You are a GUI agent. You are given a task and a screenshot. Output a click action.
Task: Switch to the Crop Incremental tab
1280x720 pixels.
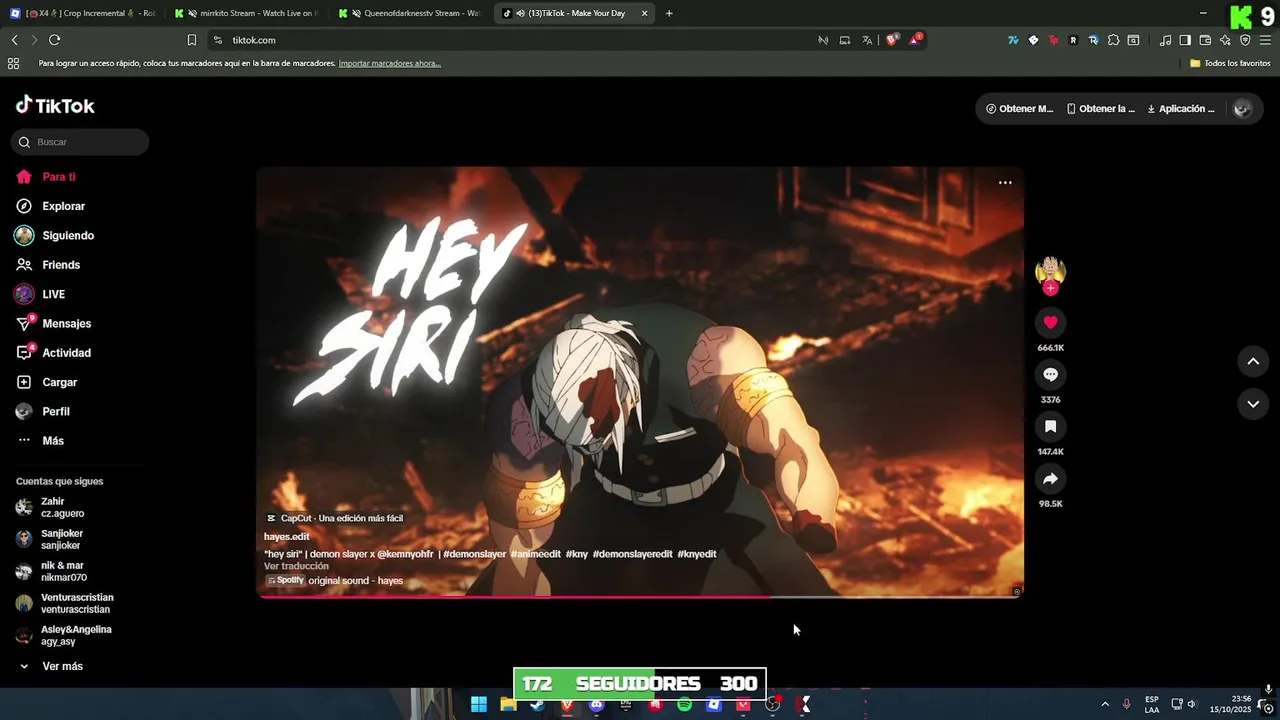tap(83, 14)
